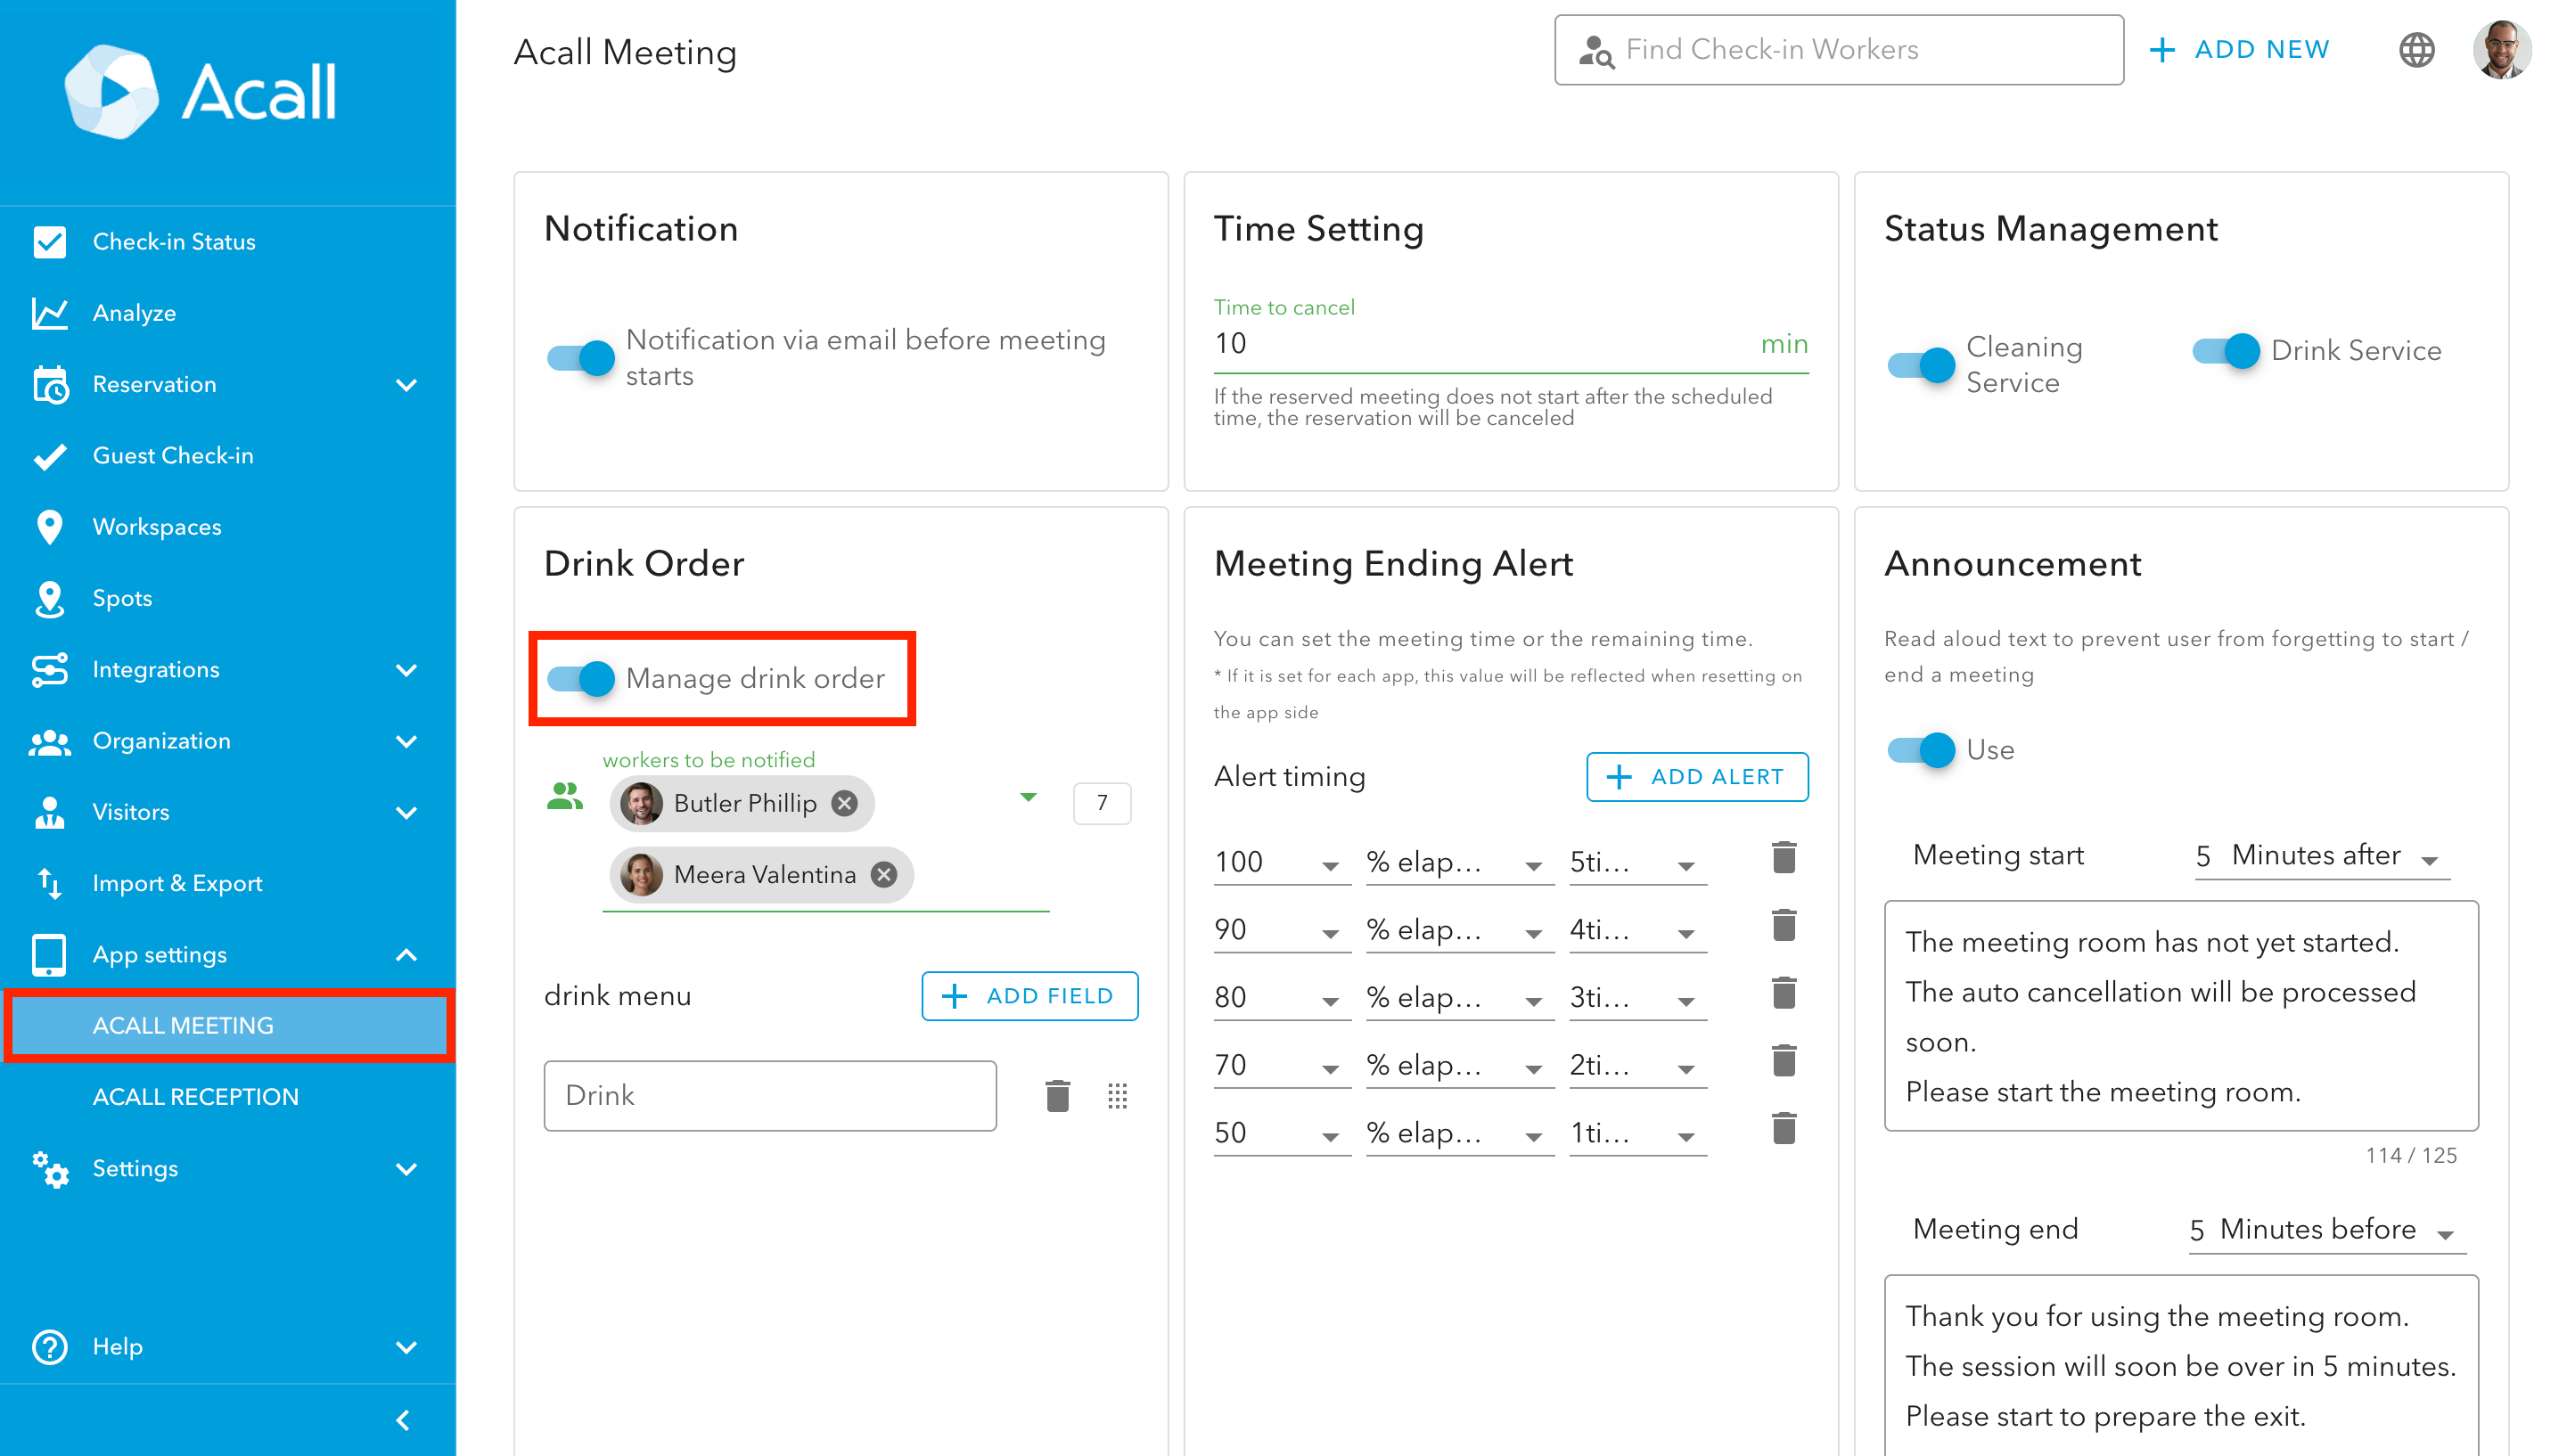Click trash icon beside Drink field
The image size is (2567, 1456).
click(1057, 1096)
